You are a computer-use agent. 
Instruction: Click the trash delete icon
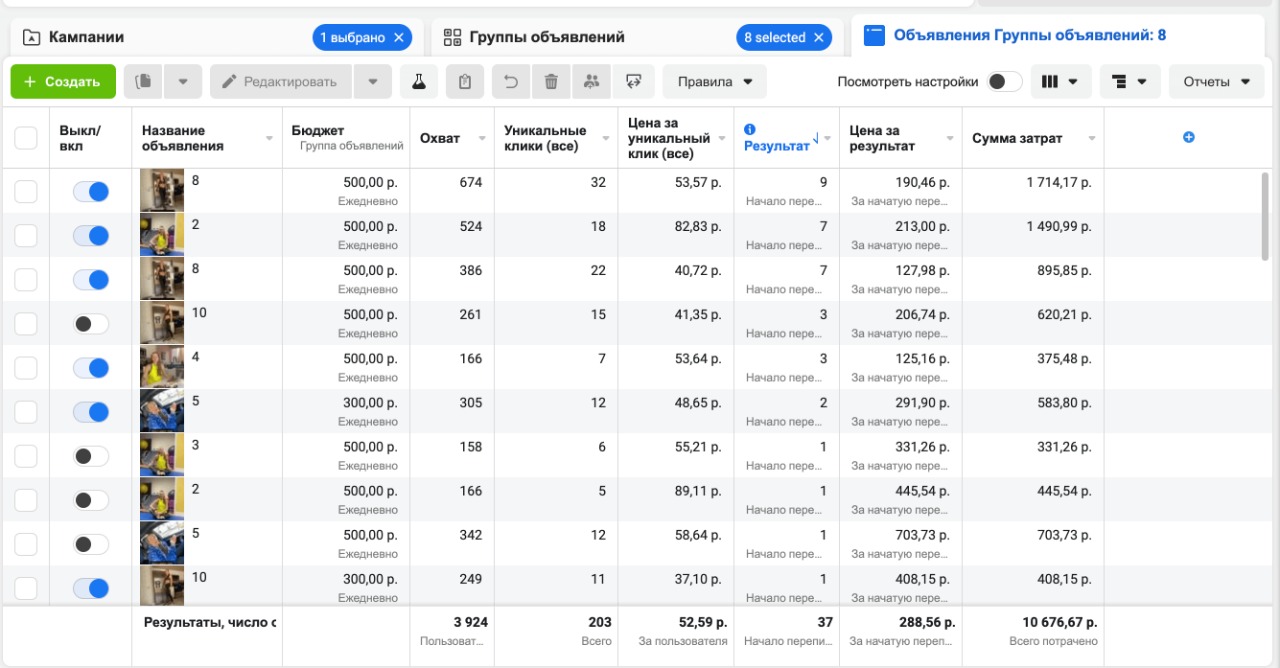point(551,82)
